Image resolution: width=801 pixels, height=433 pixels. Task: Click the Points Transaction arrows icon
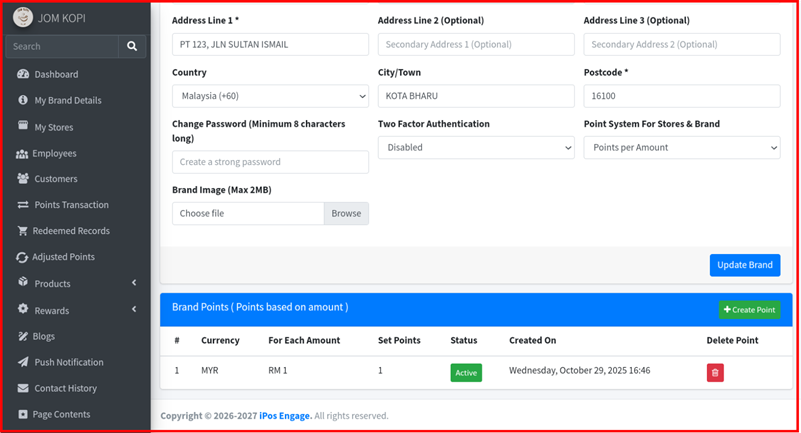tap(23, 205)
